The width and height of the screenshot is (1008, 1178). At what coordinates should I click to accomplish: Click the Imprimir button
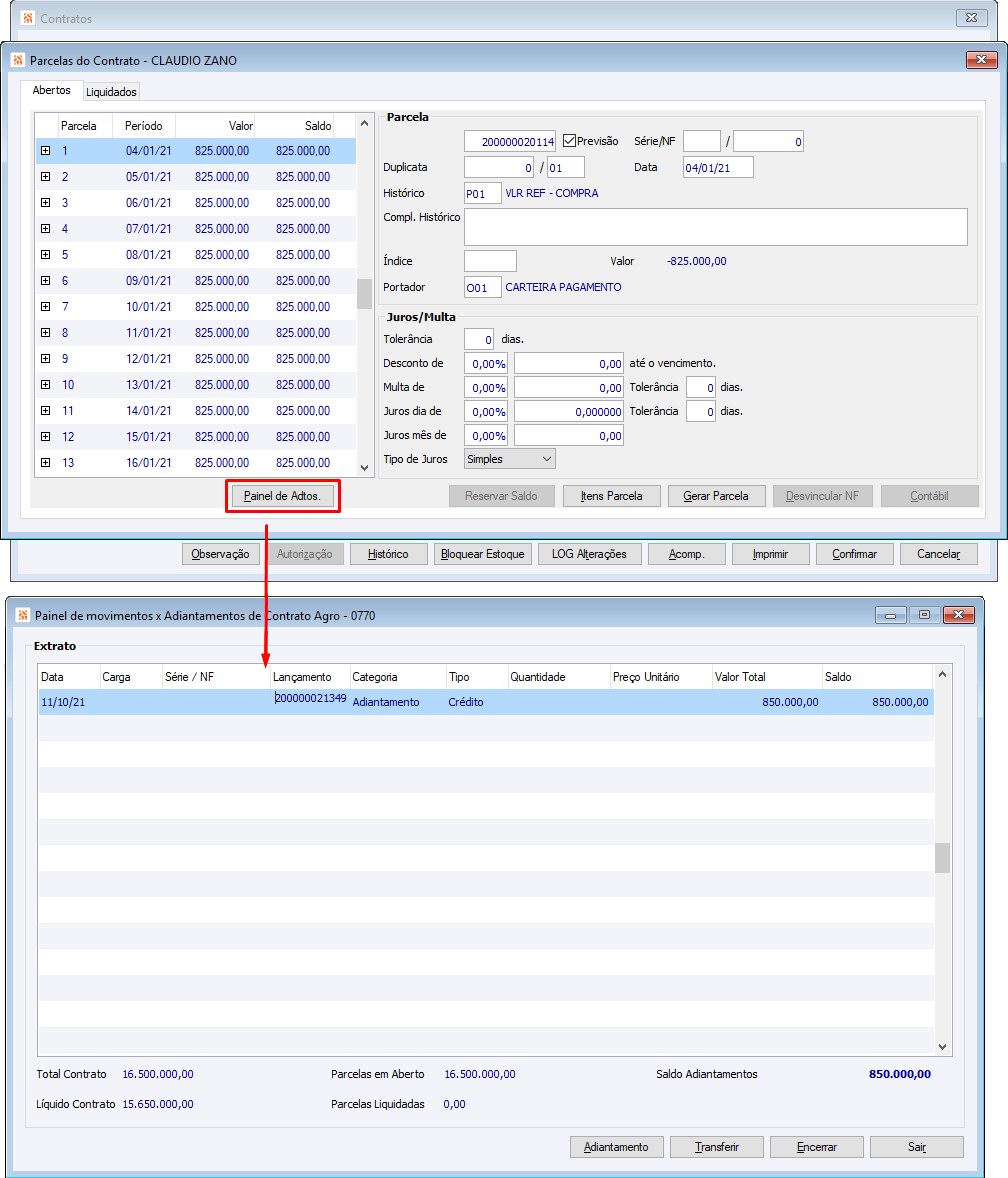click(771, 554)
